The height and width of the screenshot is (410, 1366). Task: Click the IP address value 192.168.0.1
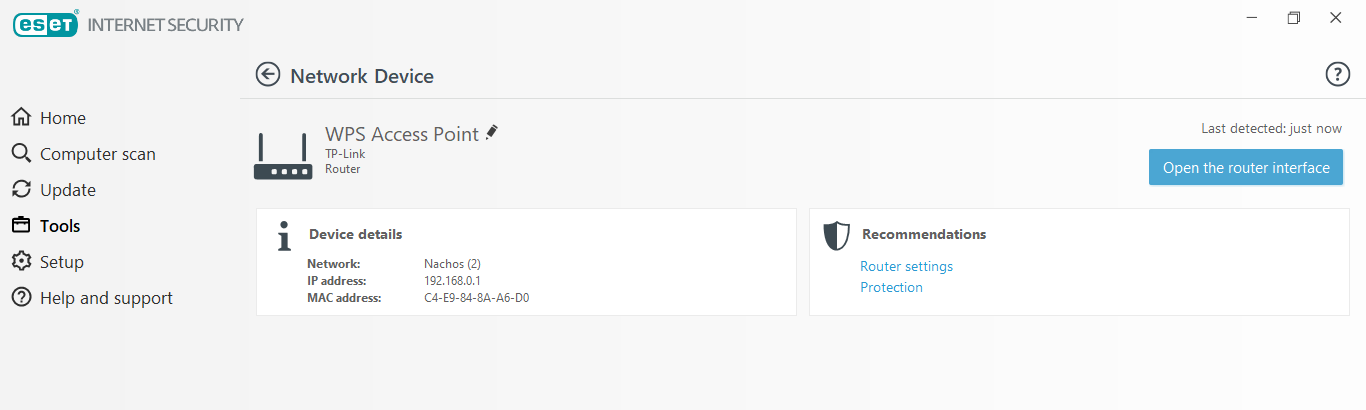[452, 281]
